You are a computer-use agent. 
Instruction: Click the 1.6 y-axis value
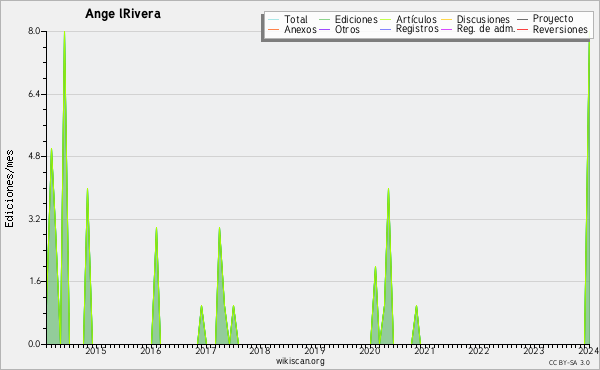click(34, 281)
